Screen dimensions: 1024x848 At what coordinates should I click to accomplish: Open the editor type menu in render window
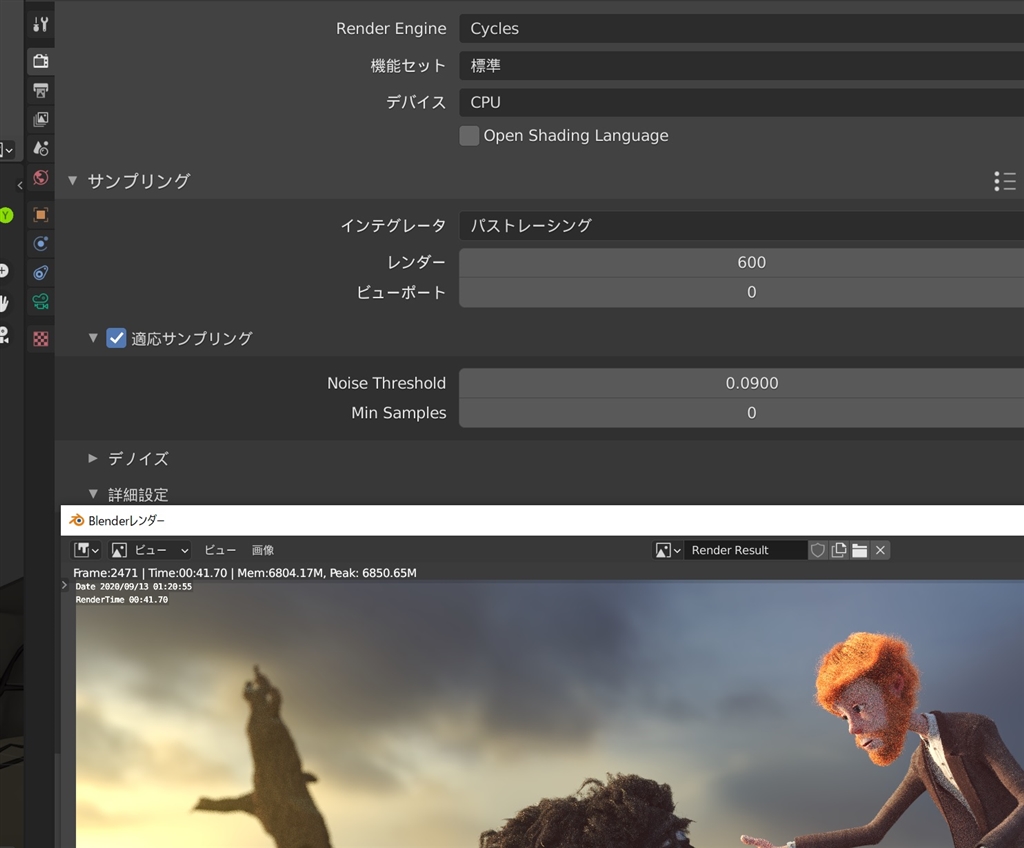coord(86,550)
